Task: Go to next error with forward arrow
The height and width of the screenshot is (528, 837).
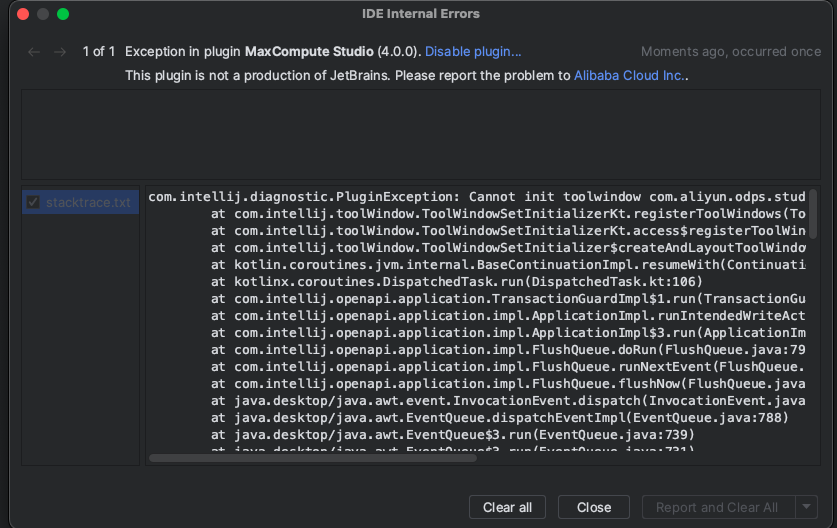Action: 60,52
